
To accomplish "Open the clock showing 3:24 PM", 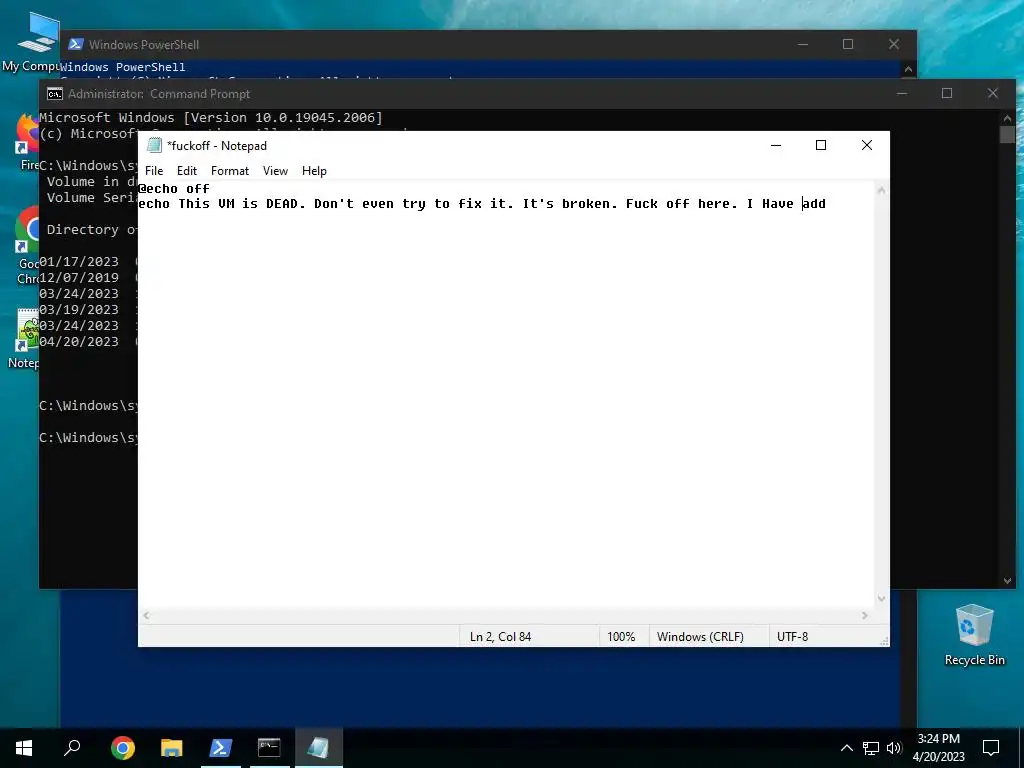I will tap(938, 748).
